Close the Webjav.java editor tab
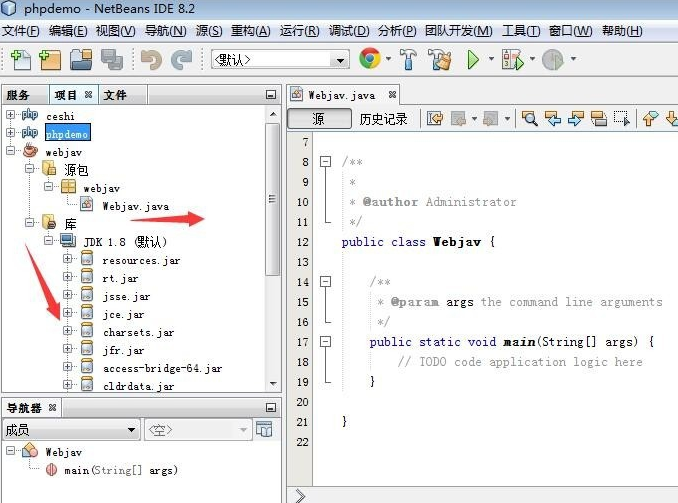 392,94
